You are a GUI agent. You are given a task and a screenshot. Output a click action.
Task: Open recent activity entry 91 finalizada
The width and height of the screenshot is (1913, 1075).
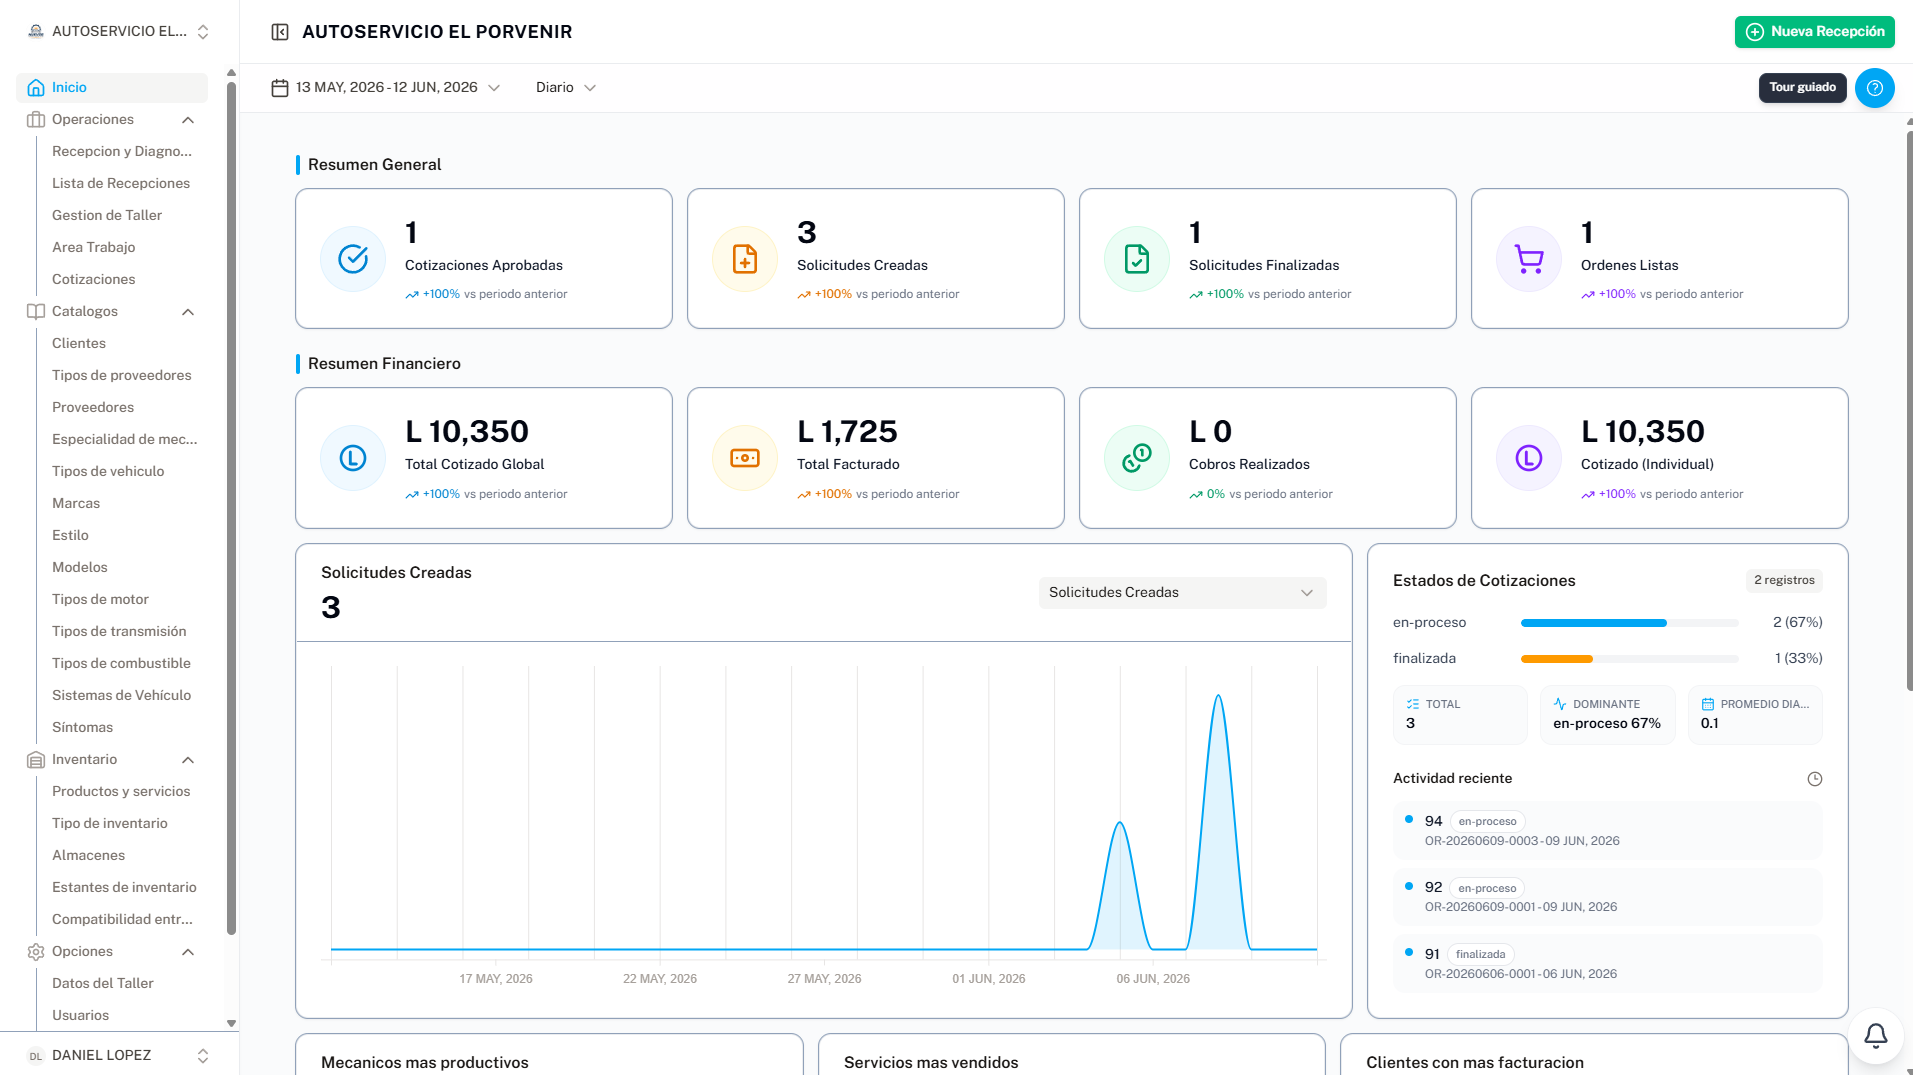click(1607, 964)
